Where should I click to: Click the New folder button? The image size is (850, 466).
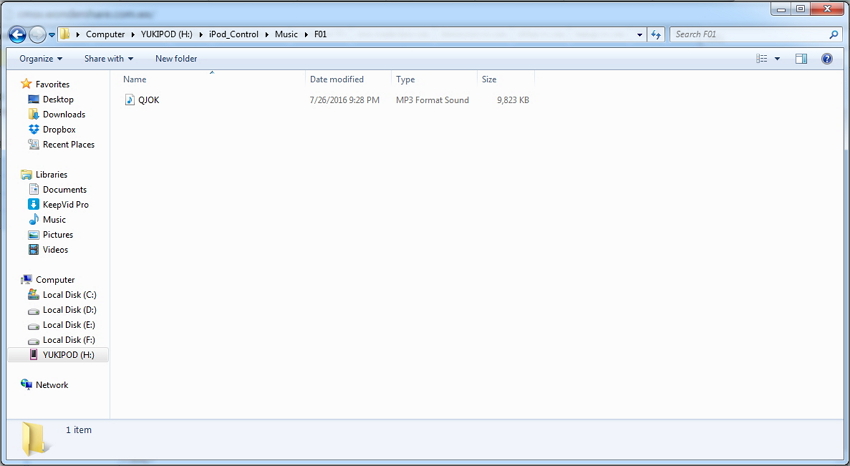(x=176, y=59)
